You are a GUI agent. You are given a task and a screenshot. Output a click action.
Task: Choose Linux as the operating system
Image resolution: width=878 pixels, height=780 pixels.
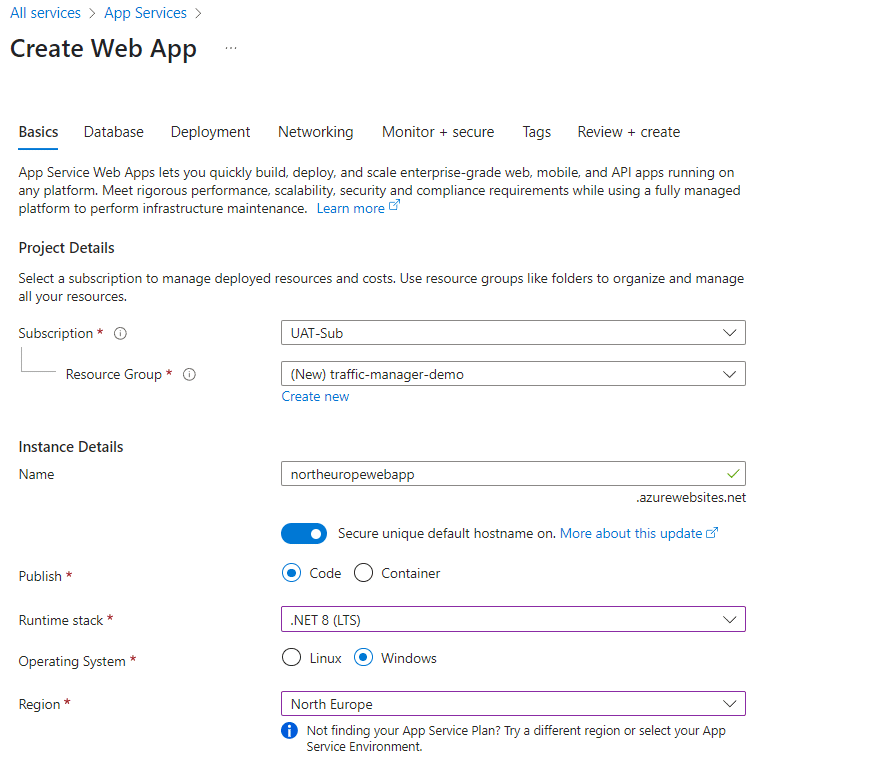pos(291,658)
